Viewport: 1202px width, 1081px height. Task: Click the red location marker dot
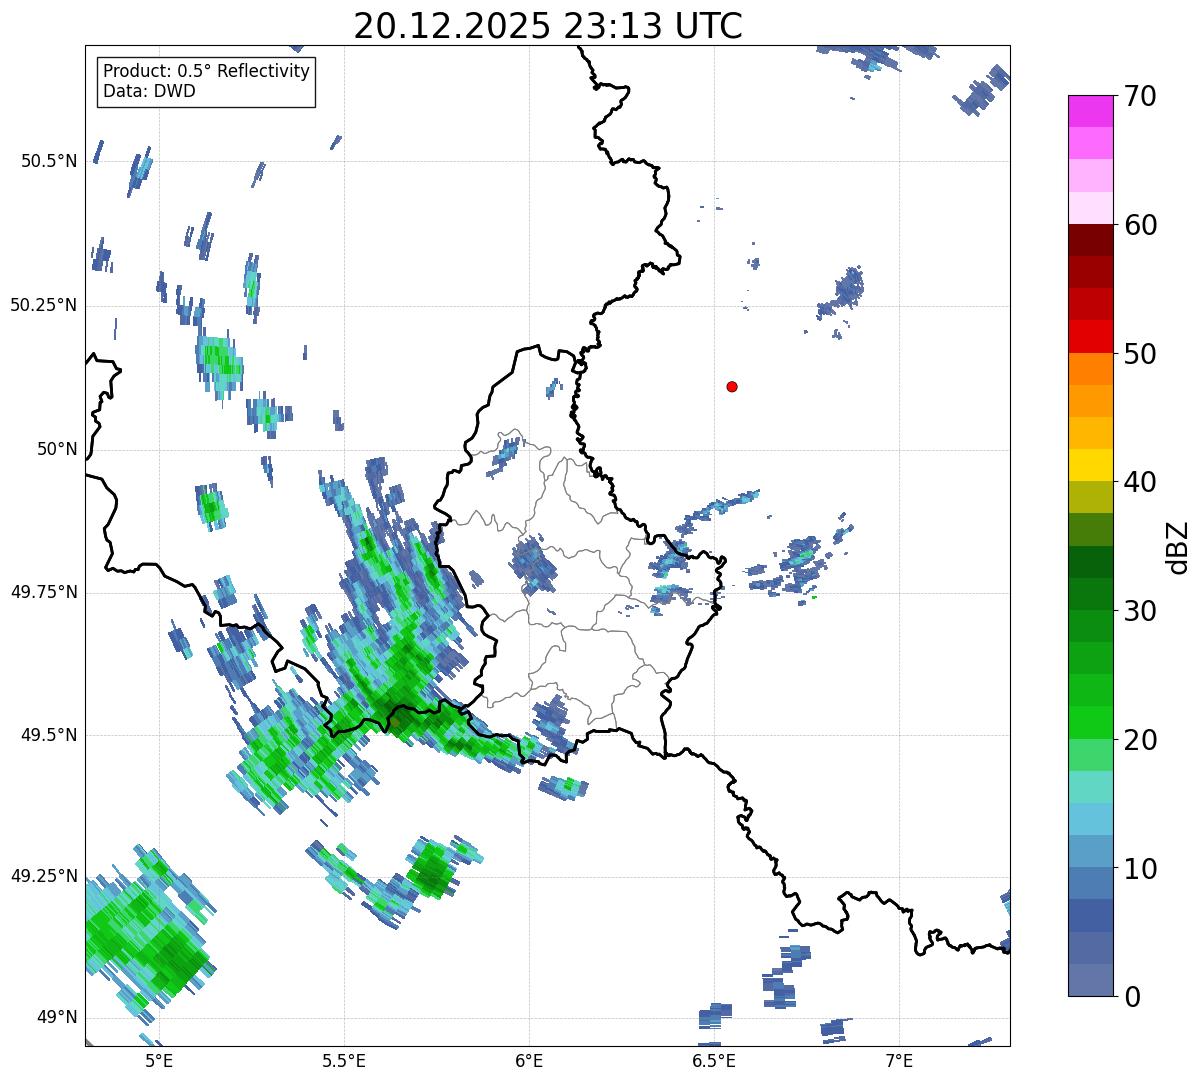tap(732, 387)
